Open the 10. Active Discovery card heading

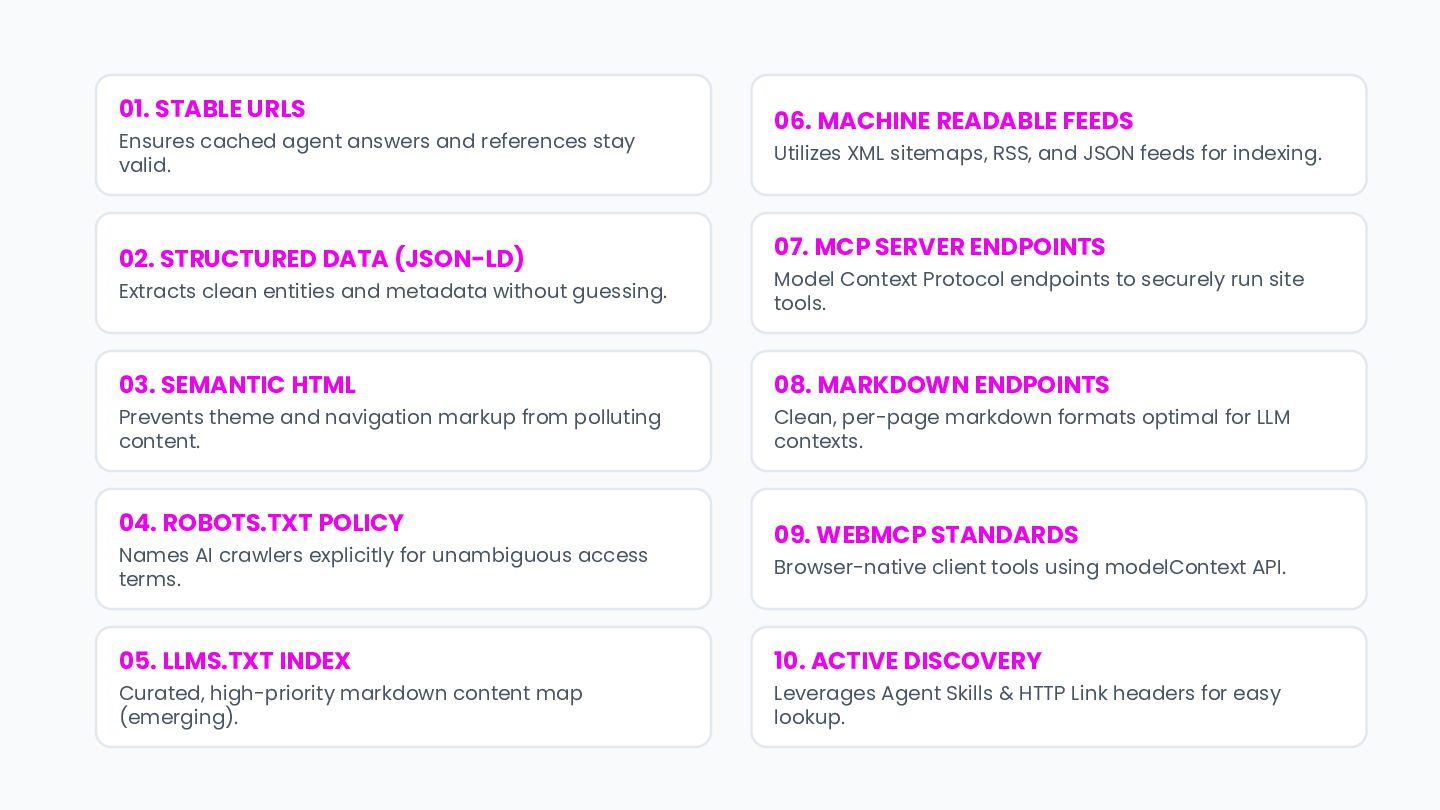(908, 660)
